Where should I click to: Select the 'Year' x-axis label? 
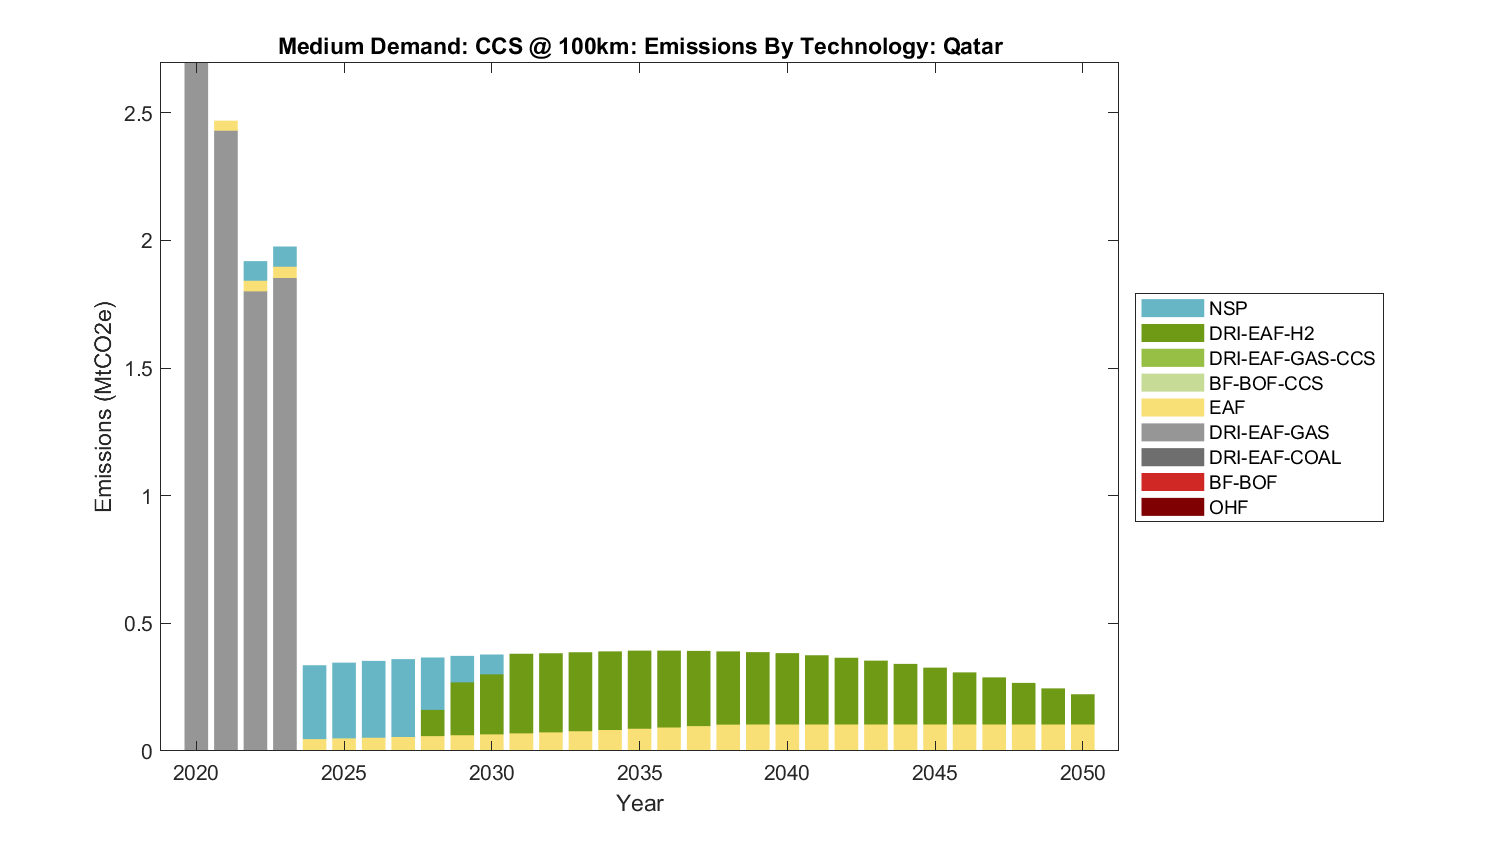pyautogui.click(x=640, y=803)
